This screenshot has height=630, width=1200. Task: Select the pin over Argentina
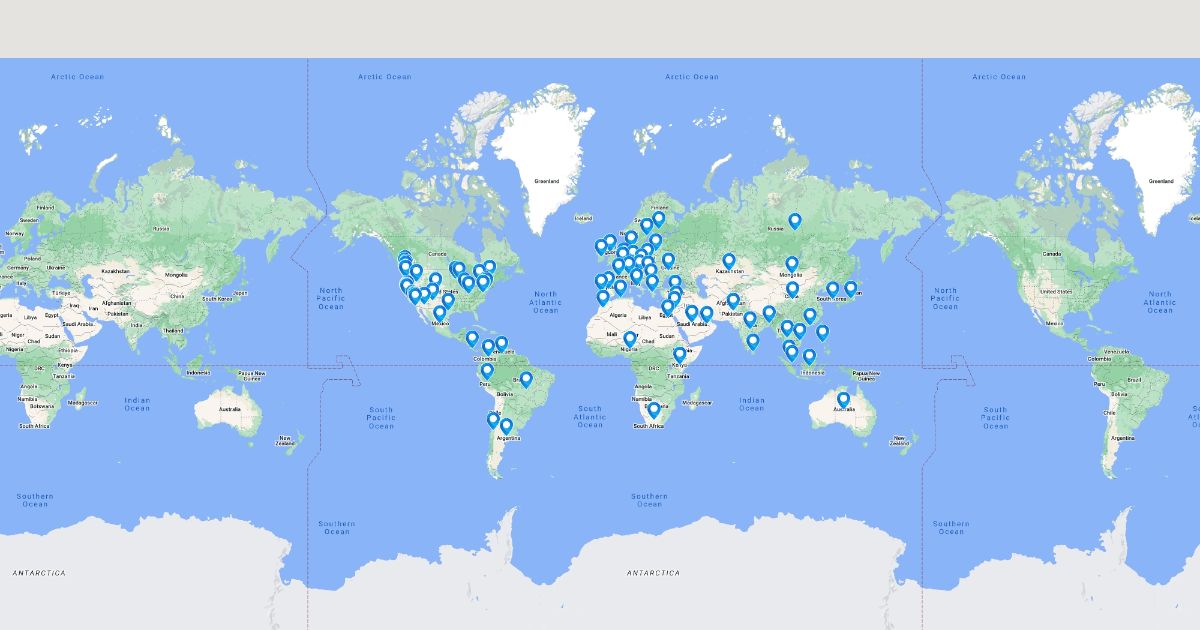[506, 426]
